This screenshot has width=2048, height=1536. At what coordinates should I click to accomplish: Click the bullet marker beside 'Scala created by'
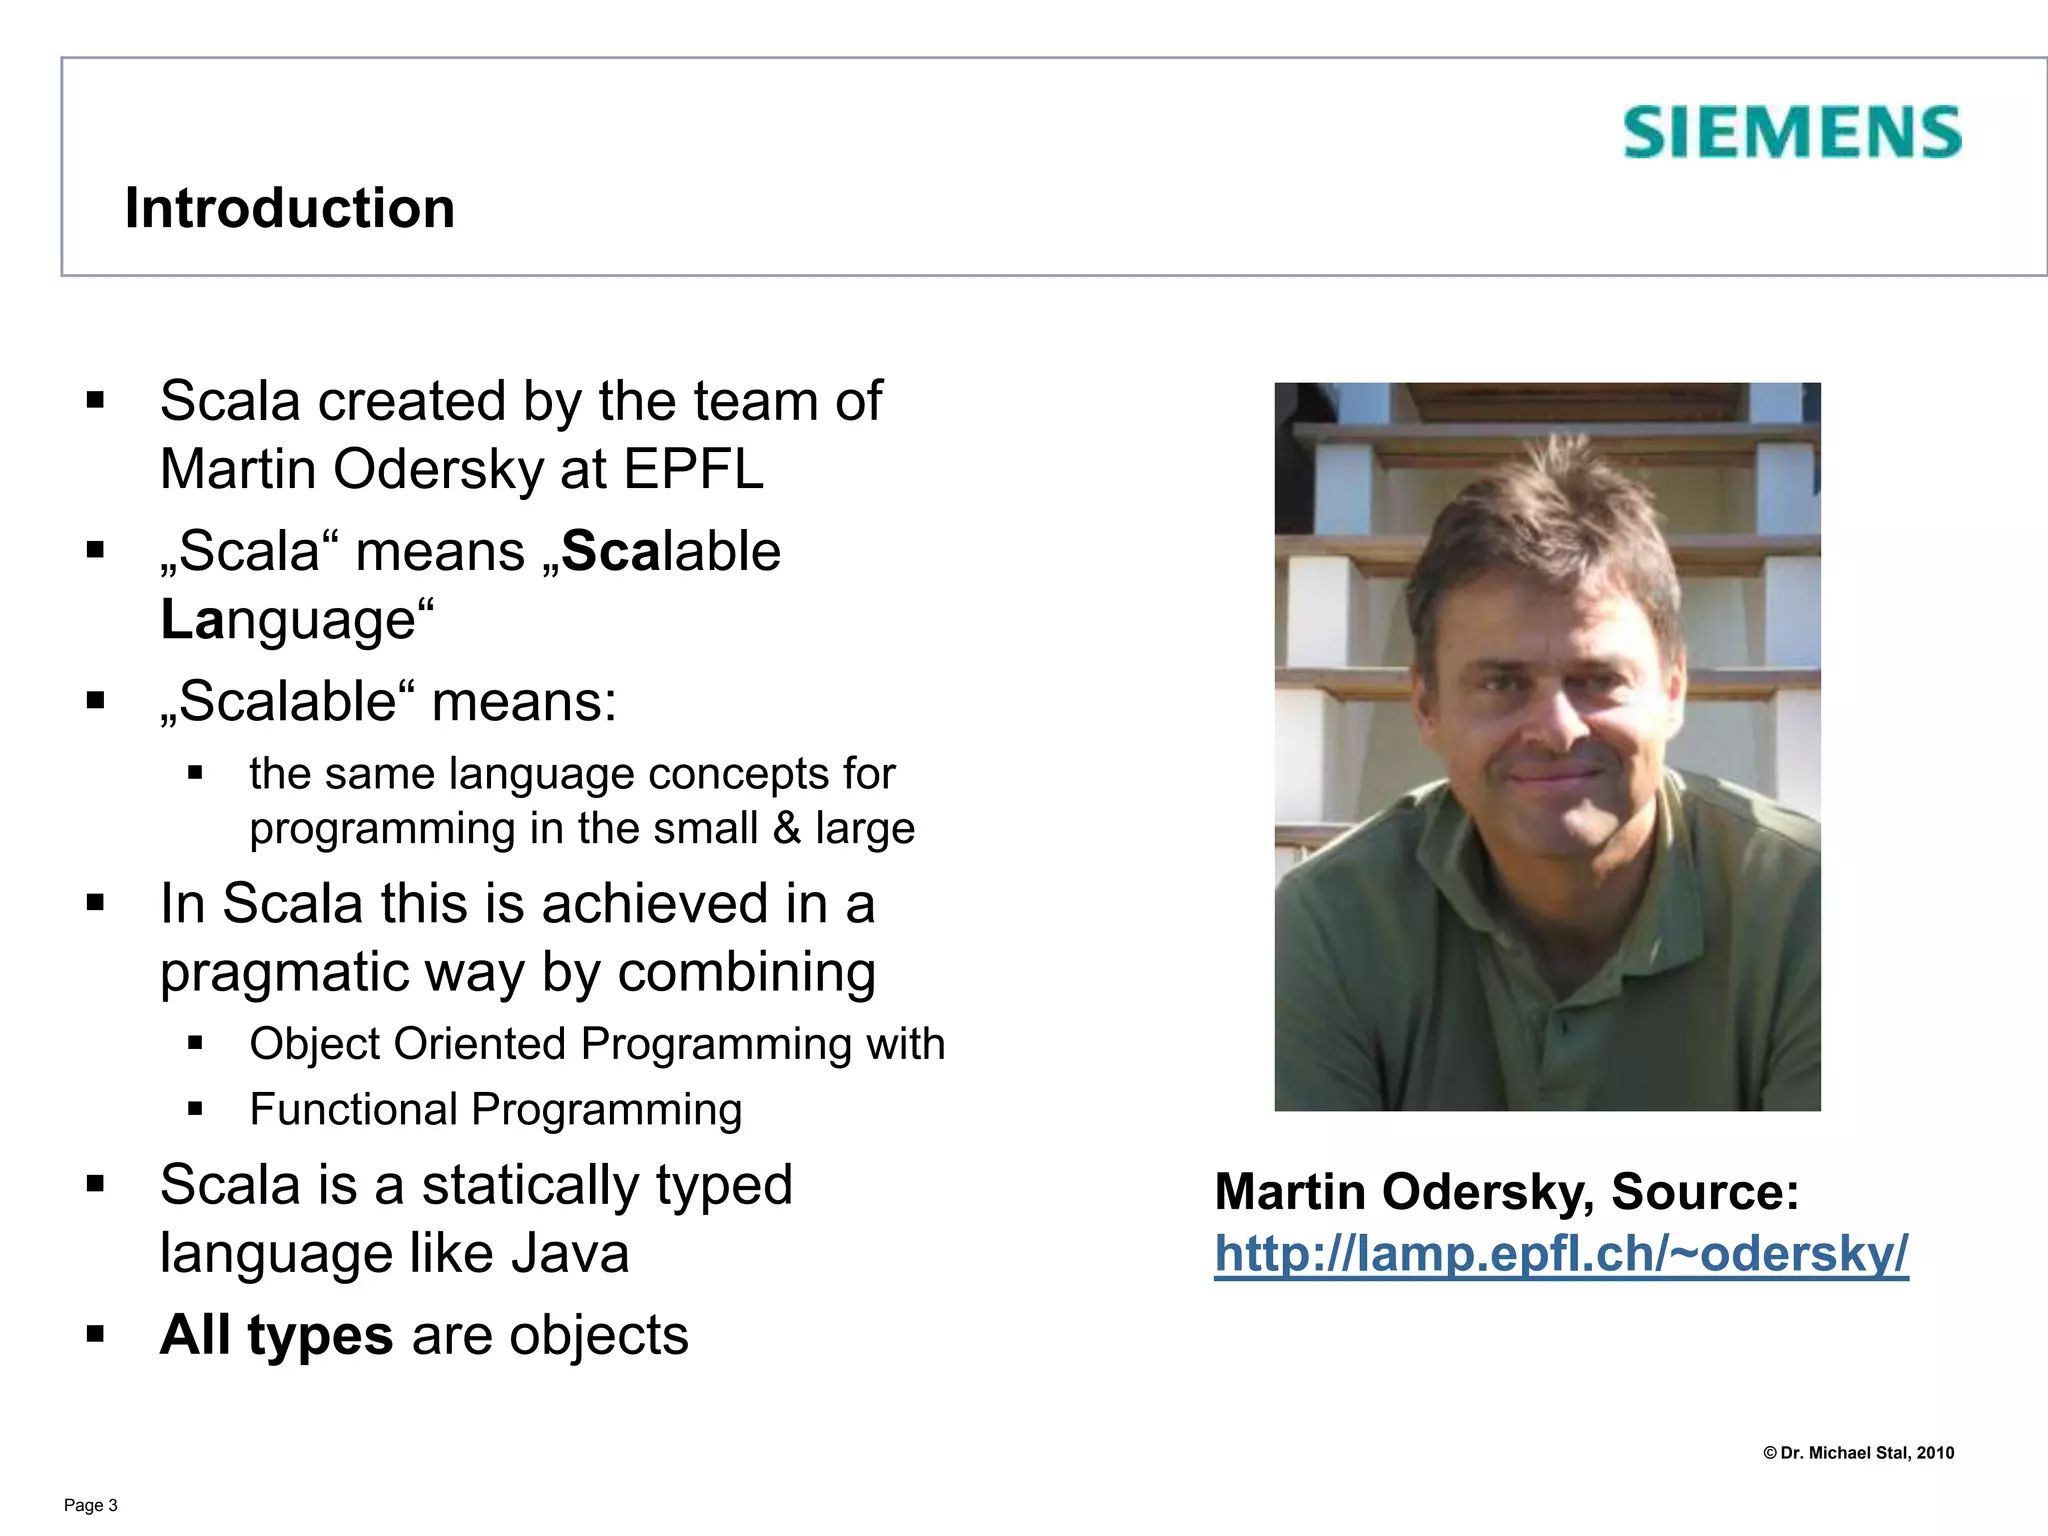pos(96,402)
